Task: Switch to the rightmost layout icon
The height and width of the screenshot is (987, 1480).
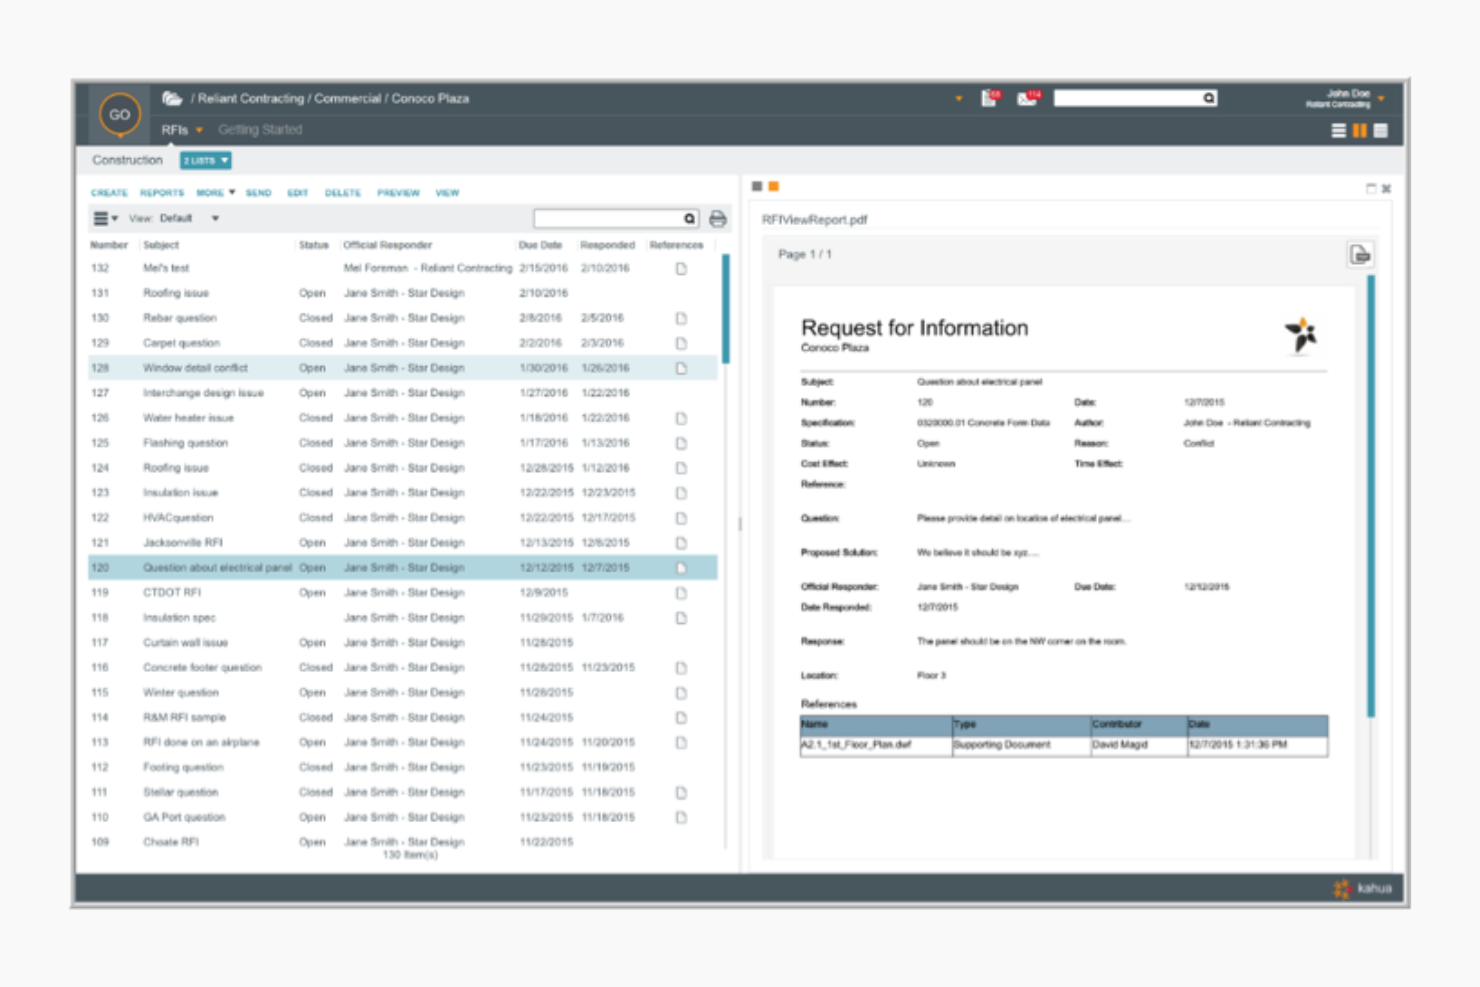Action: tap(1381, 130)
